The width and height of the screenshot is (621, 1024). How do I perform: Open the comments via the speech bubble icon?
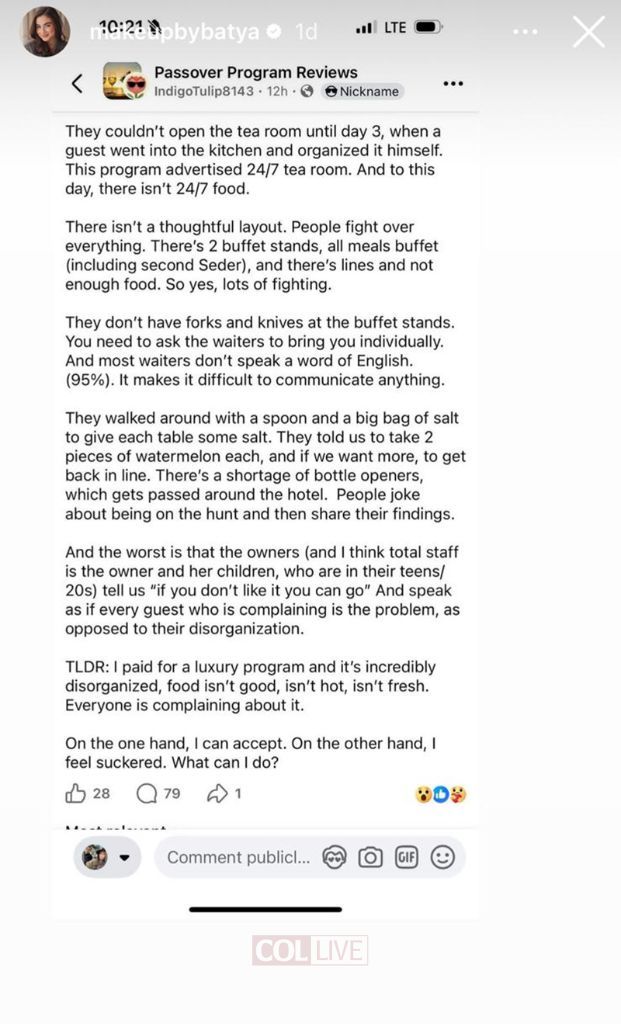[x=147, y=794]
